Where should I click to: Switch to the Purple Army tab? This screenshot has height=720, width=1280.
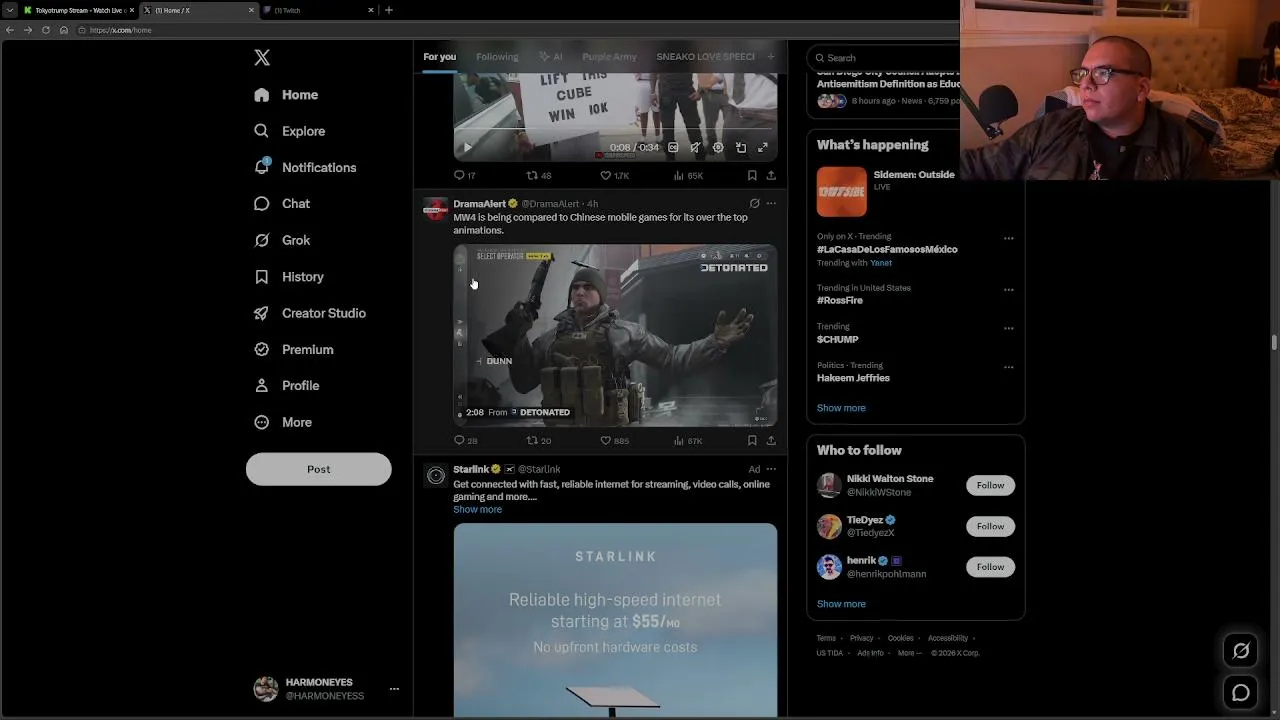click(609, 57)
